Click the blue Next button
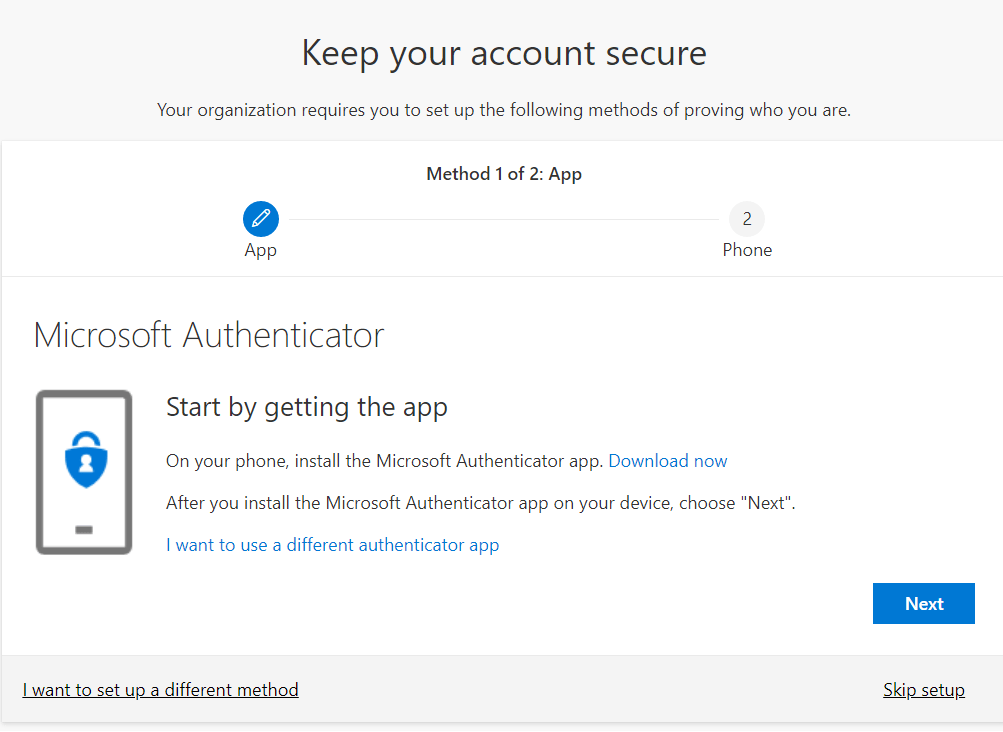 pos(923,603)
